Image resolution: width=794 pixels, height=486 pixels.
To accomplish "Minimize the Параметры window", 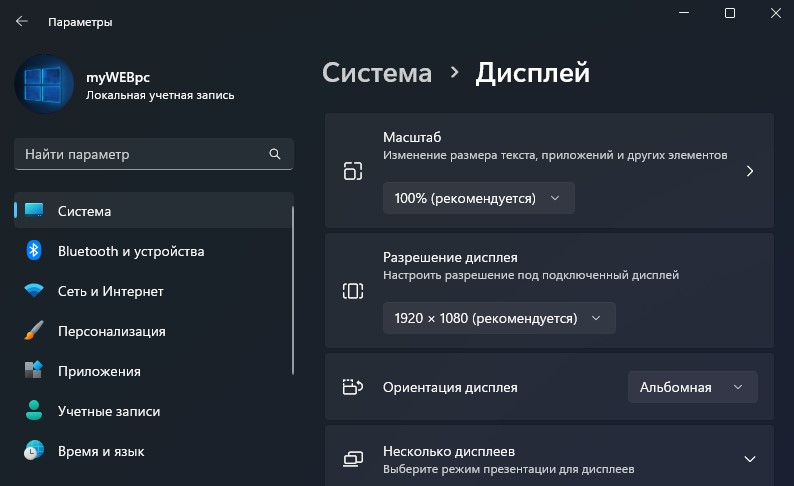I will pyautogui.click(x=684, y=13).
